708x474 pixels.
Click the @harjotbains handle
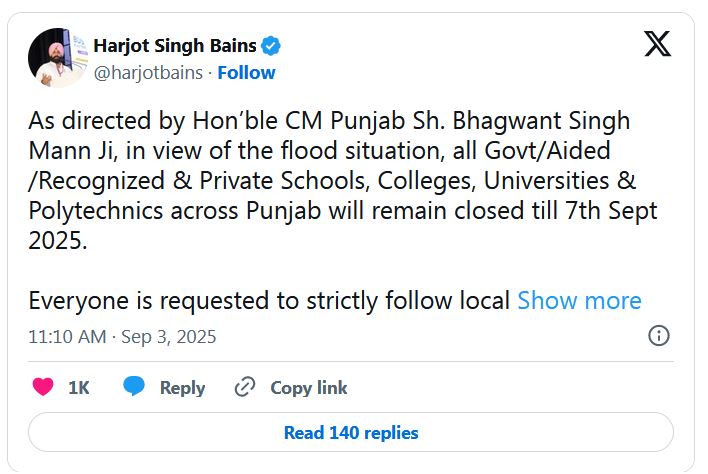click(x=148, y=72)
